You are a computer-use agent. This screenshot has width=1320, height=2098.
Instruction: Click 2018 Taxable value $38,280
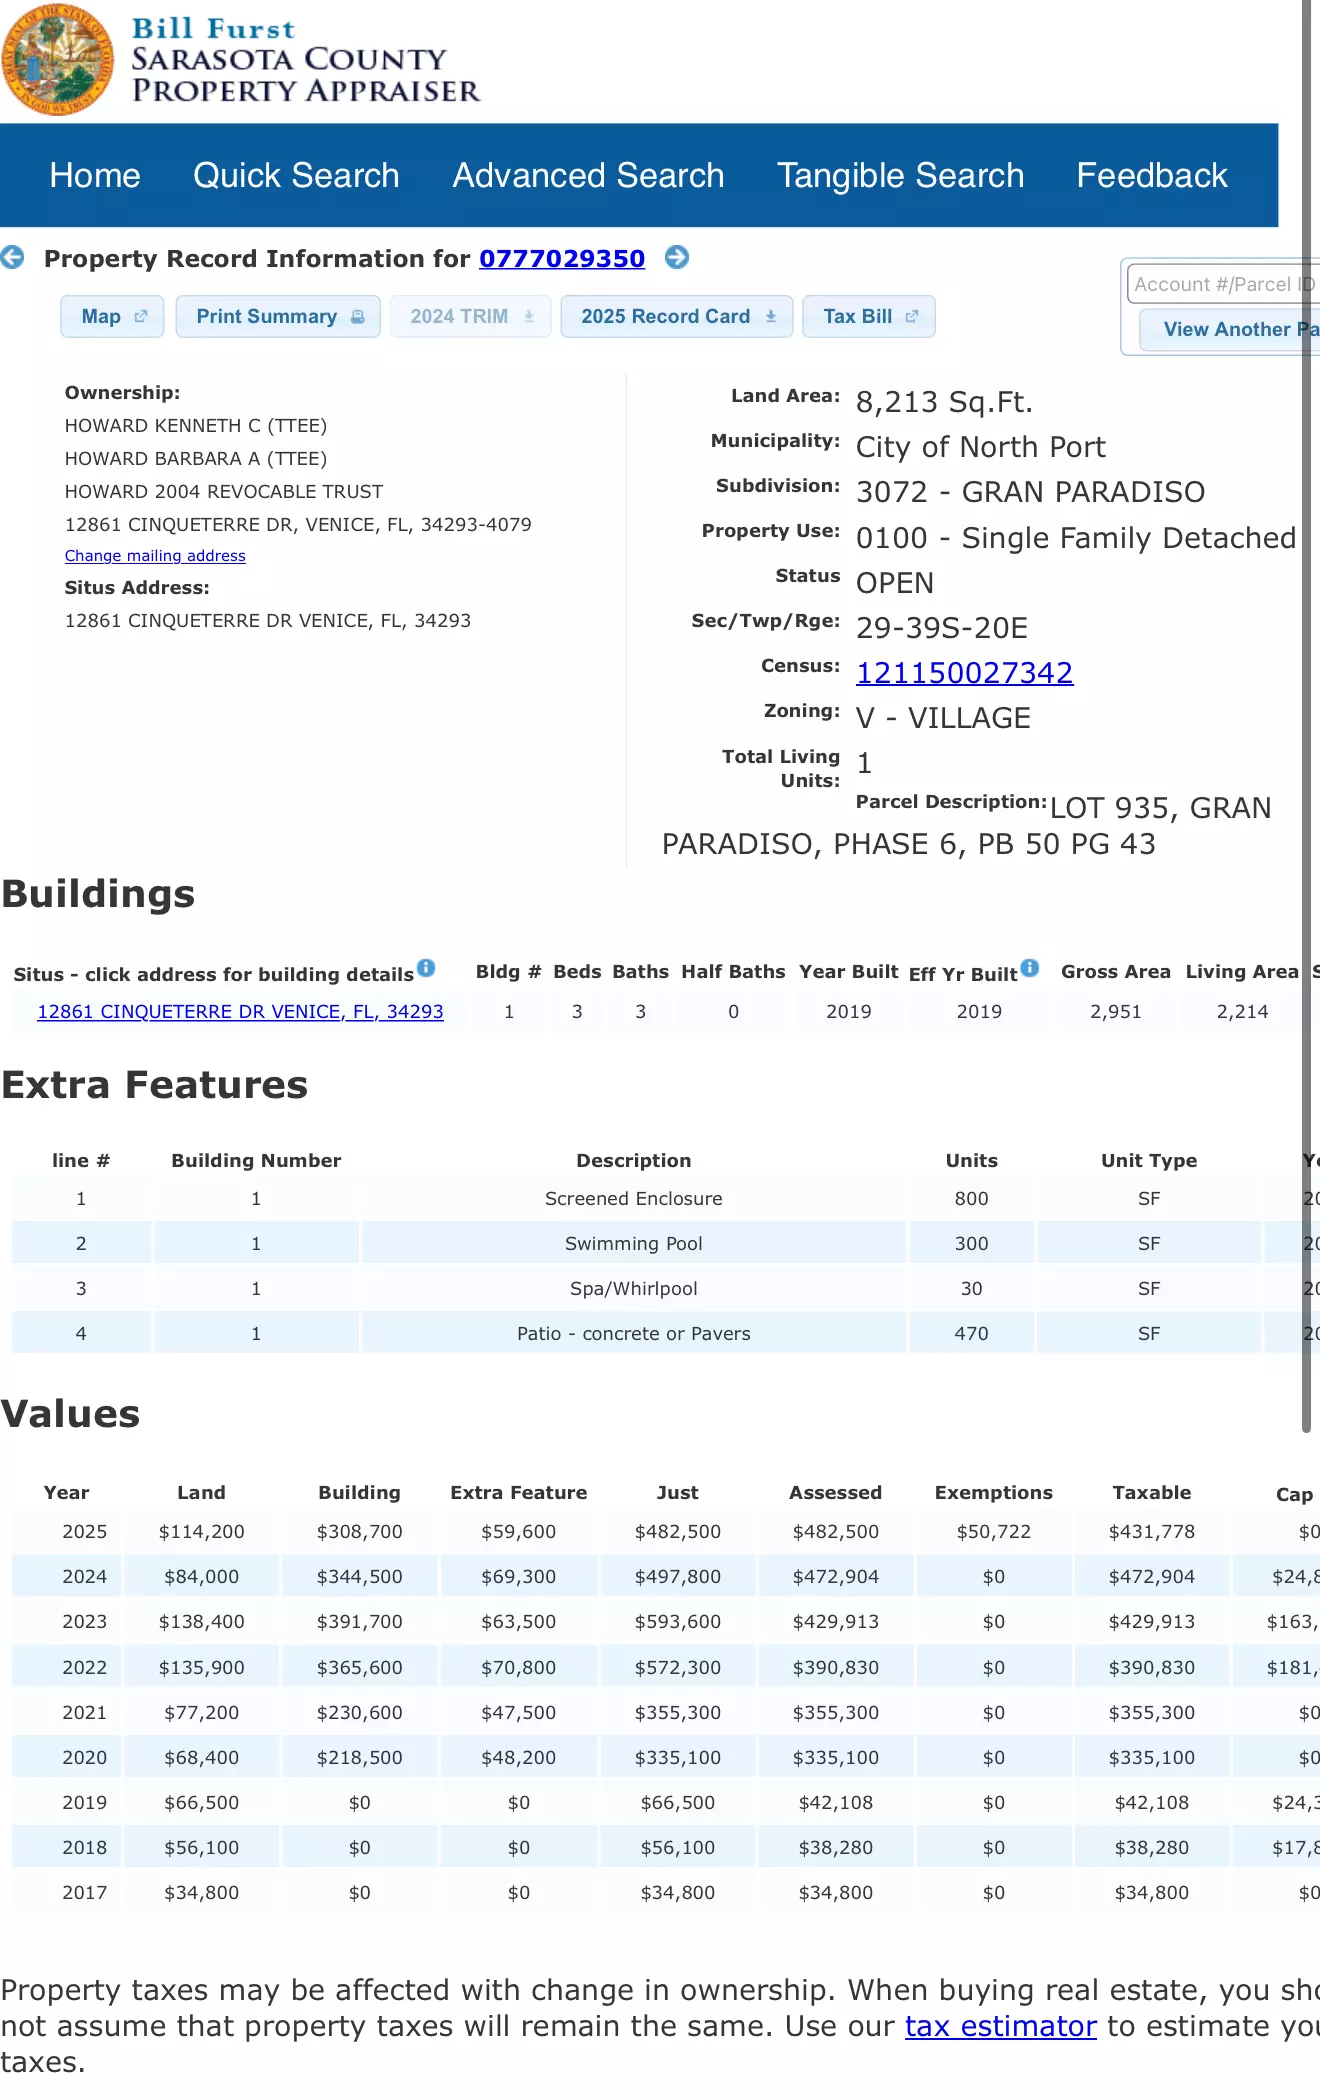coord(1152,1848)
